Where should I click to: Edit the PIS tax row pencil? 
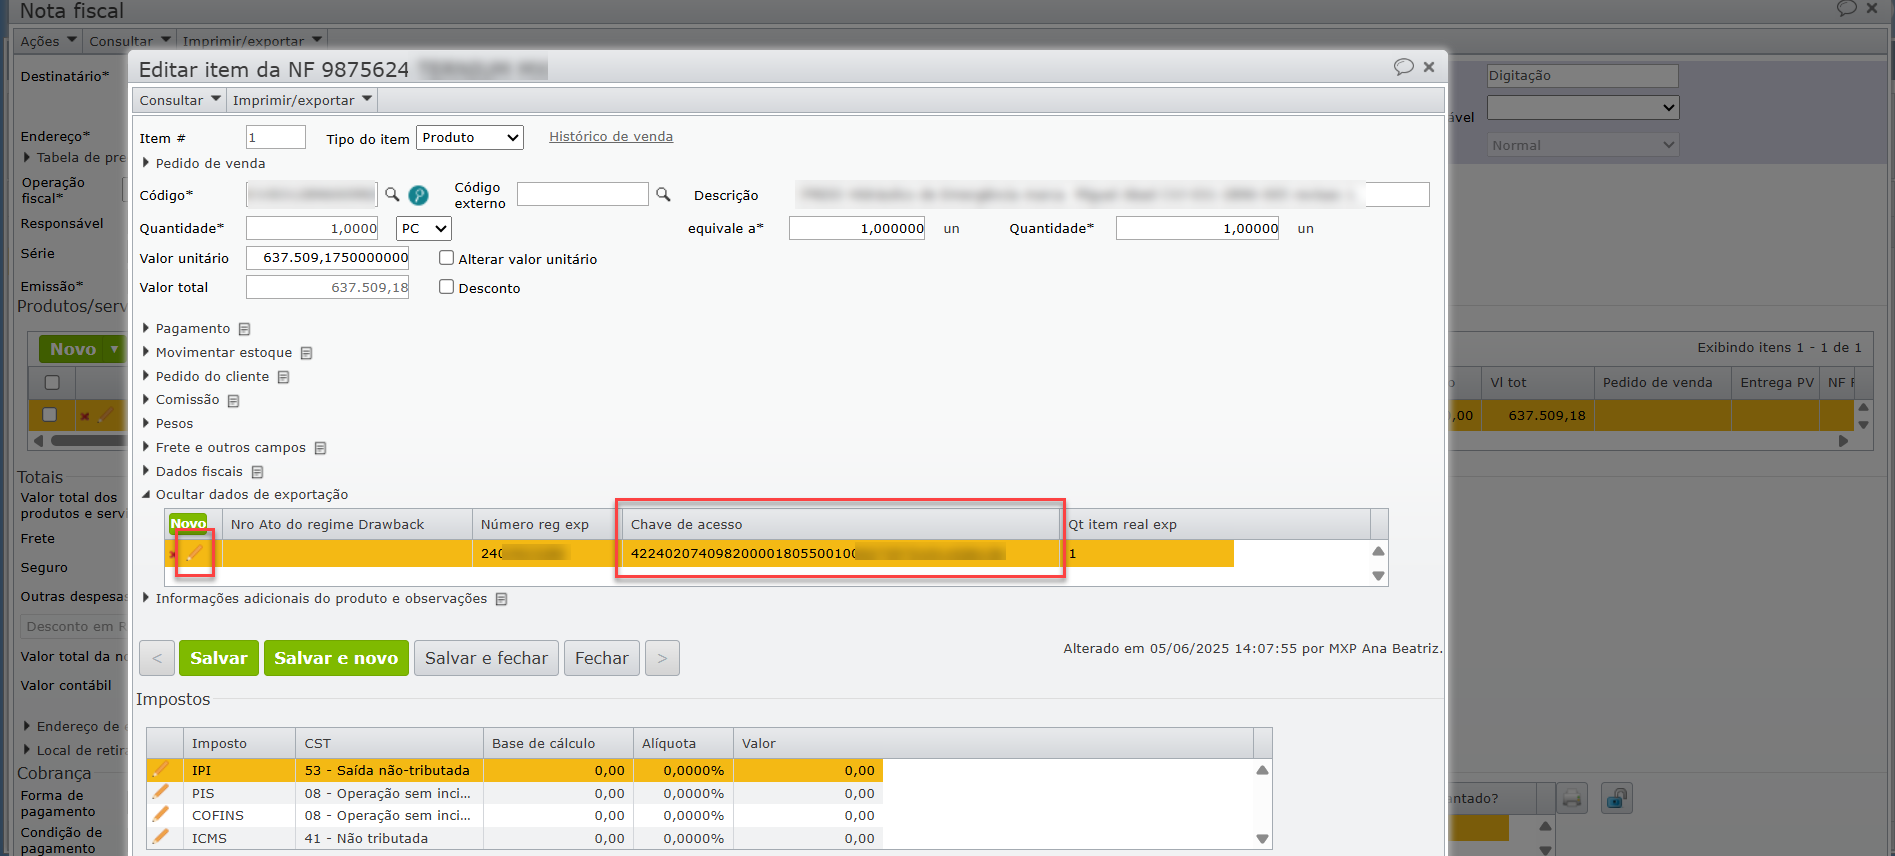160,792
